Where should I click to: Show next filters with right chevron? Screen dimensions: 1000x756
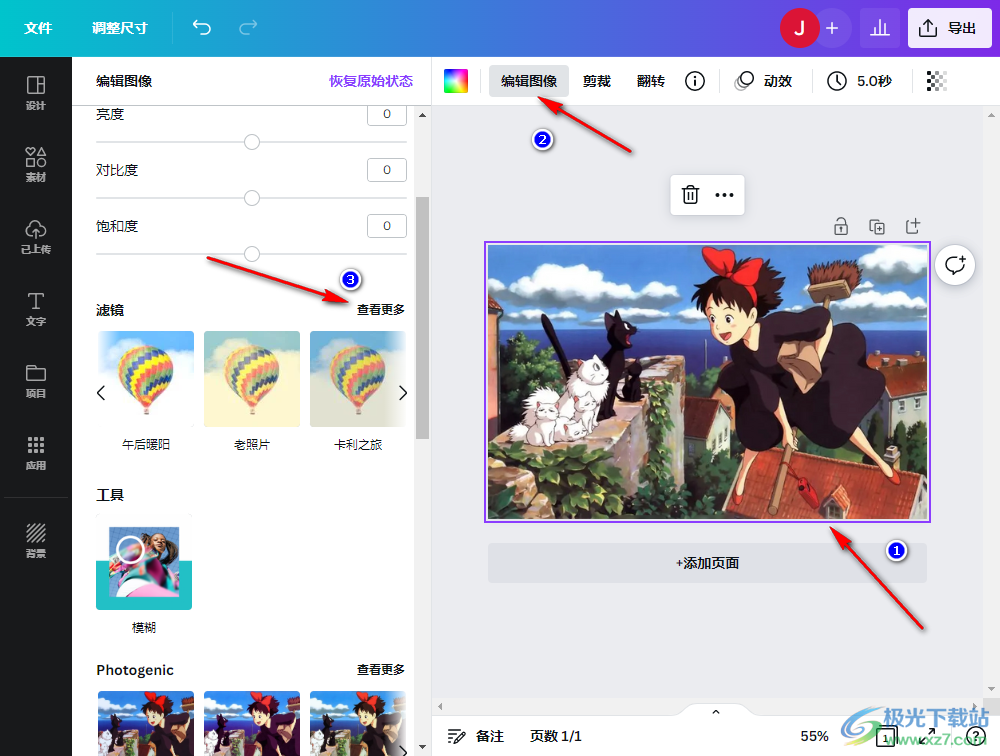[402, 392]
